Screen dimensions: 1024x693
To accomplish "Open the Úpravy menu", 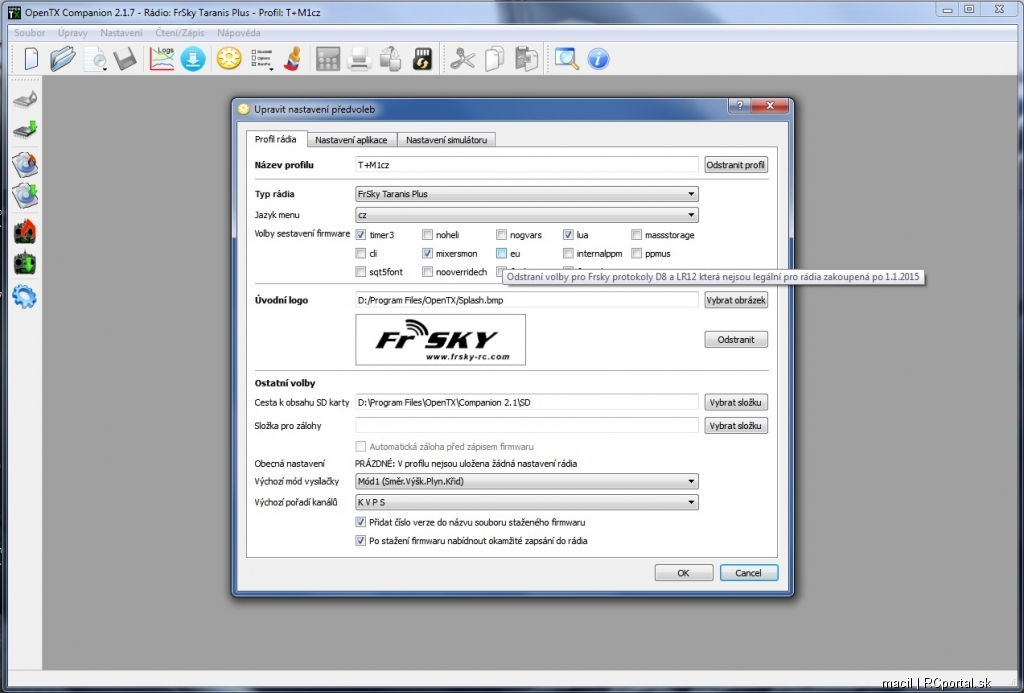I will coord(72,33).
